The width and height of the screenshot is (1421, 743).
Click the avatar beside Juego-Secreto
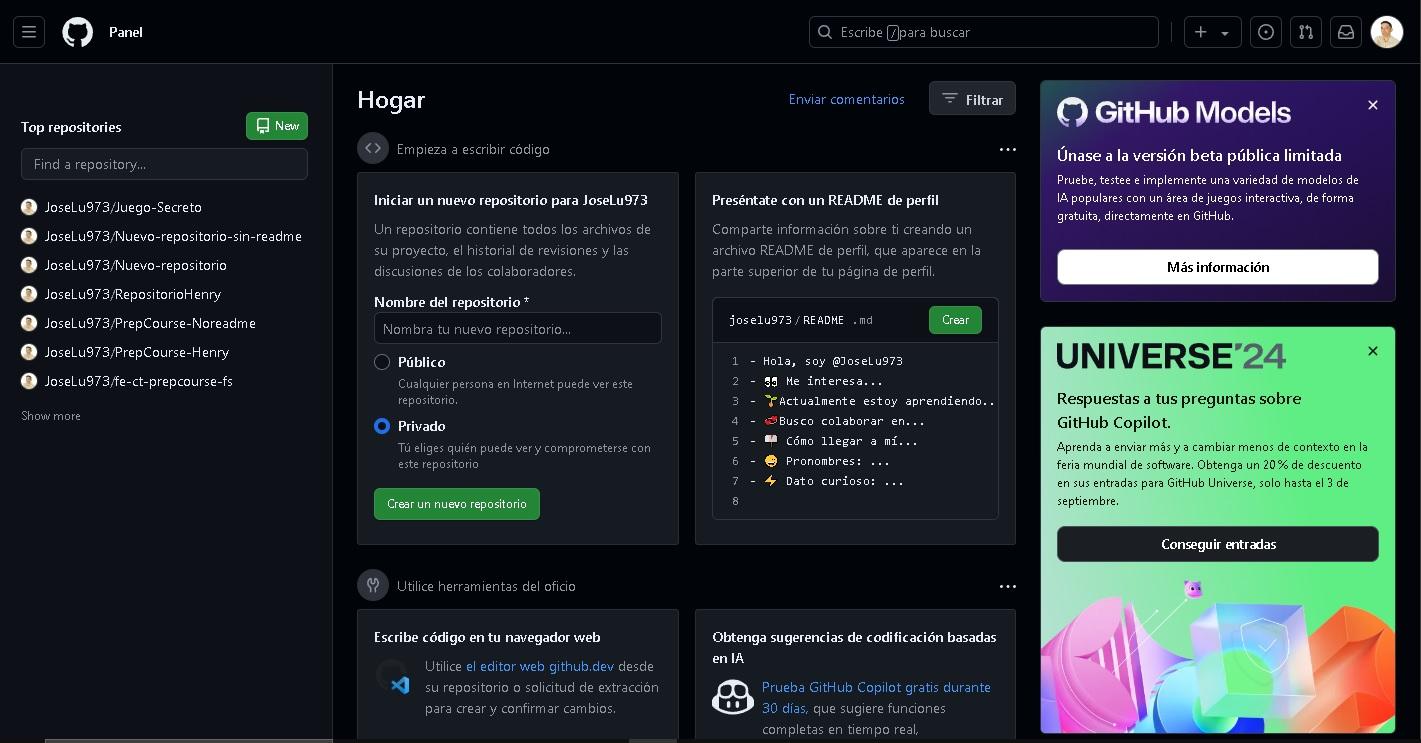click(x=29, y=207)
